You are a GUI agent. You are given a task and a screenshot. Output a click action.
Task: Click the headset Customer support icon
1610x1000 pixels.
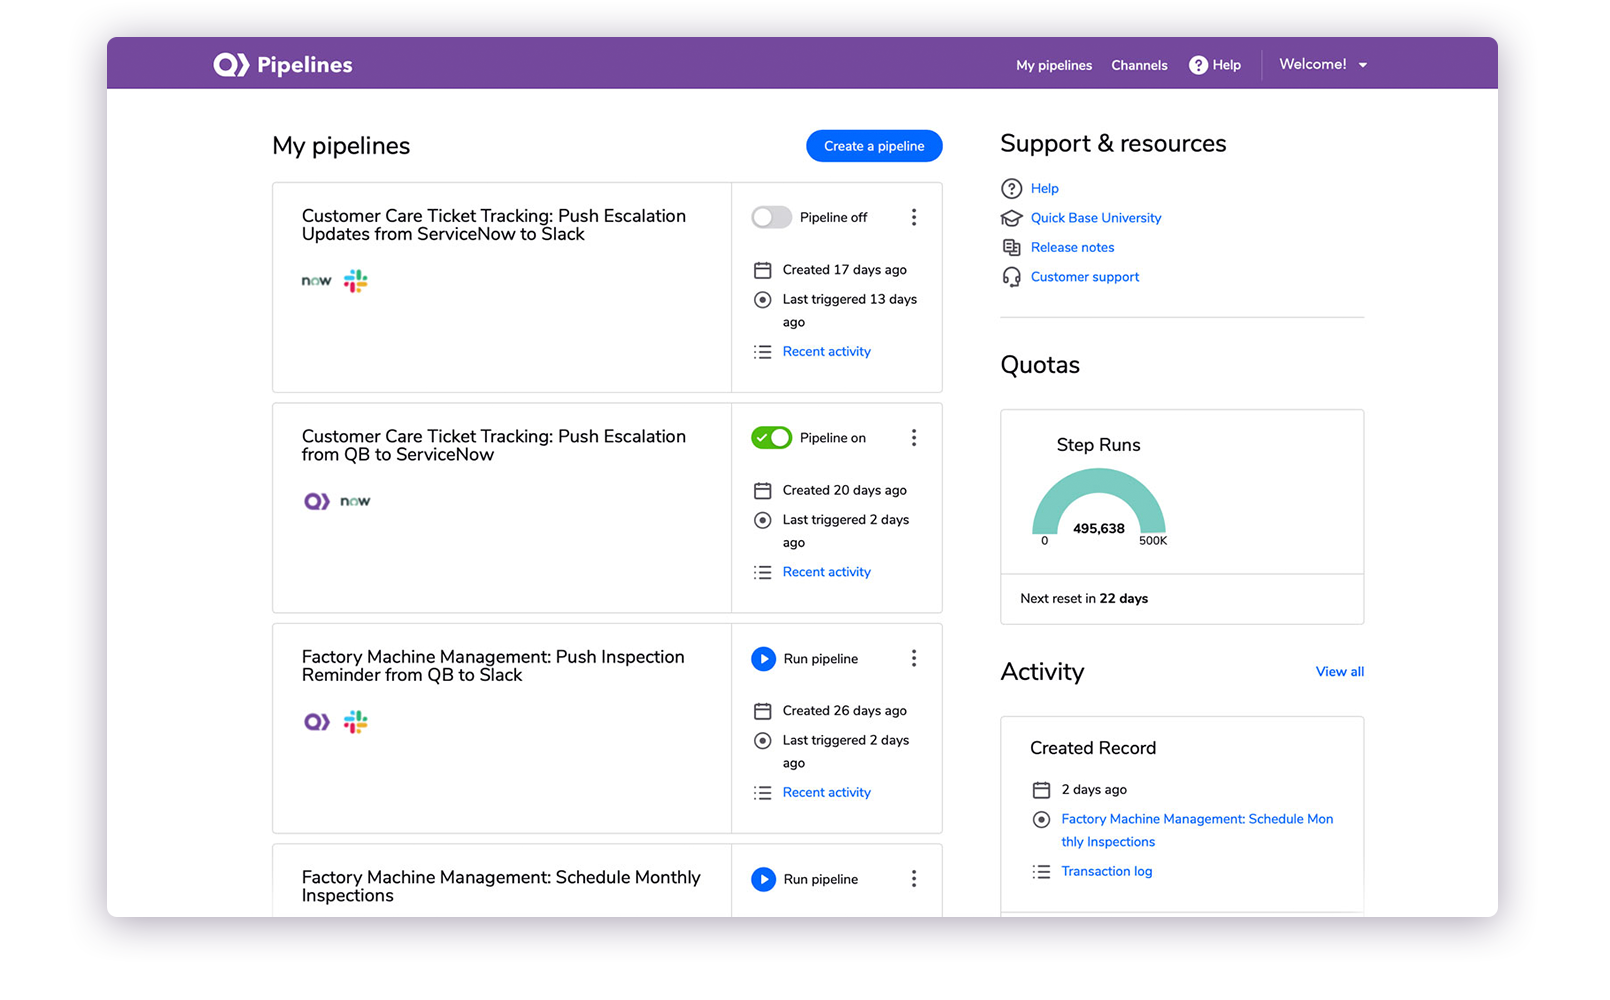[x=1011, y=277]
